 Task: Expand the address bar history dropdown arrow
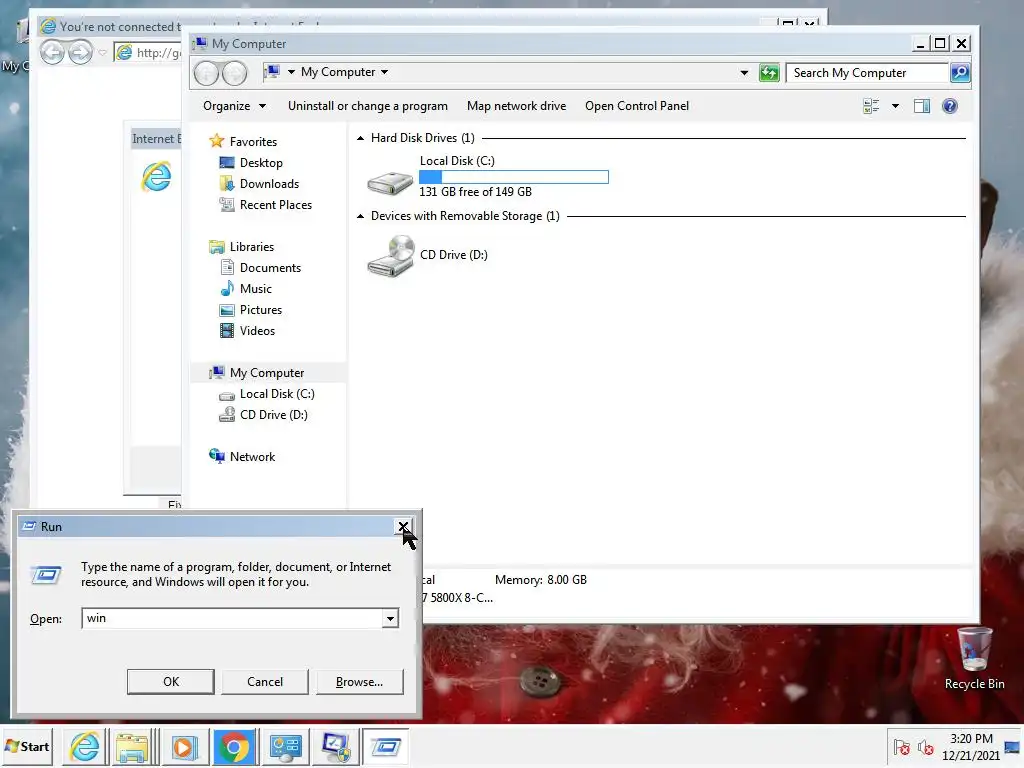pyautogui.click(x=744, y=72)
